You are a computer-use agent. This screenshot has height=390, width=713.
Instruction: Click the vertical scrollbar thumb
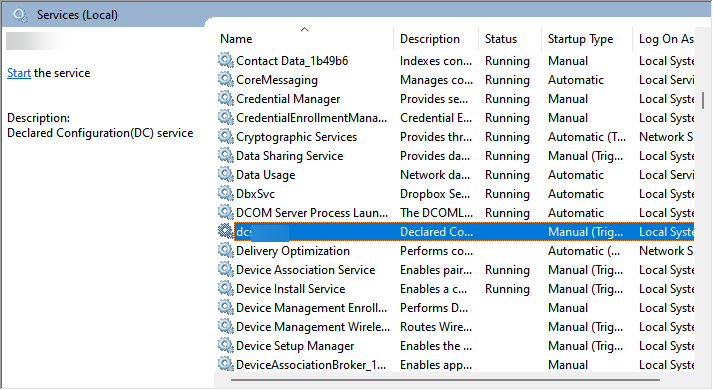pos(703,100)
